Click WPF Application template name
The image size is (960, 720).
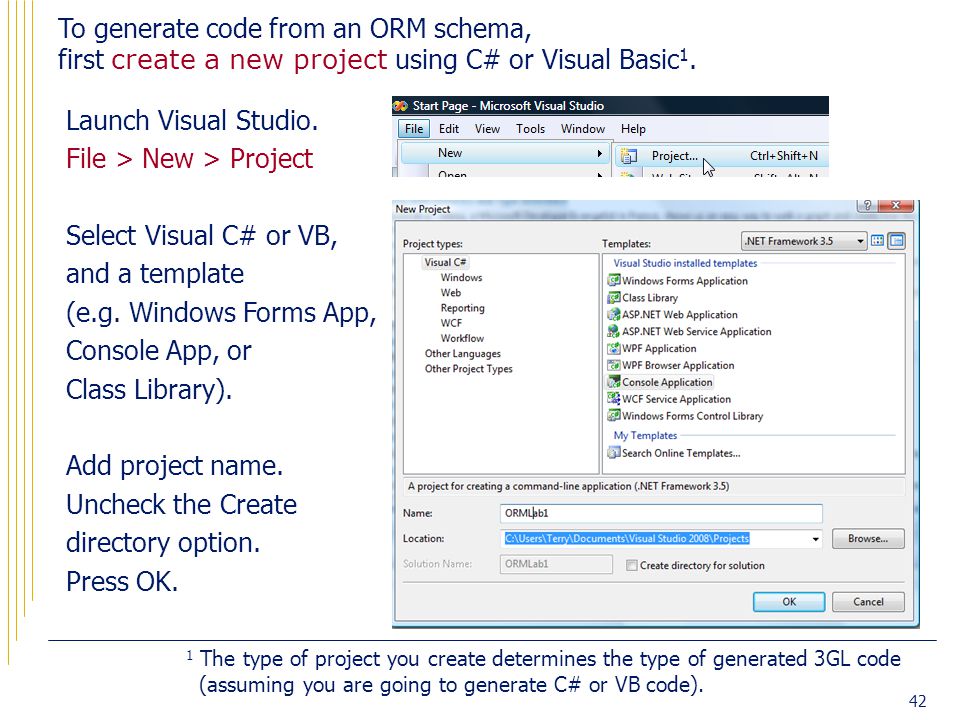tap(659, 348)
